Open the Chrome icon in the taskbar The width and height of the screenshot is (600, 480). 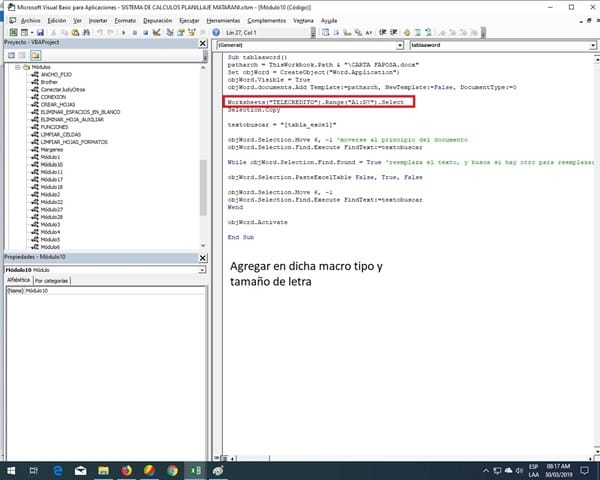point(172,469)
